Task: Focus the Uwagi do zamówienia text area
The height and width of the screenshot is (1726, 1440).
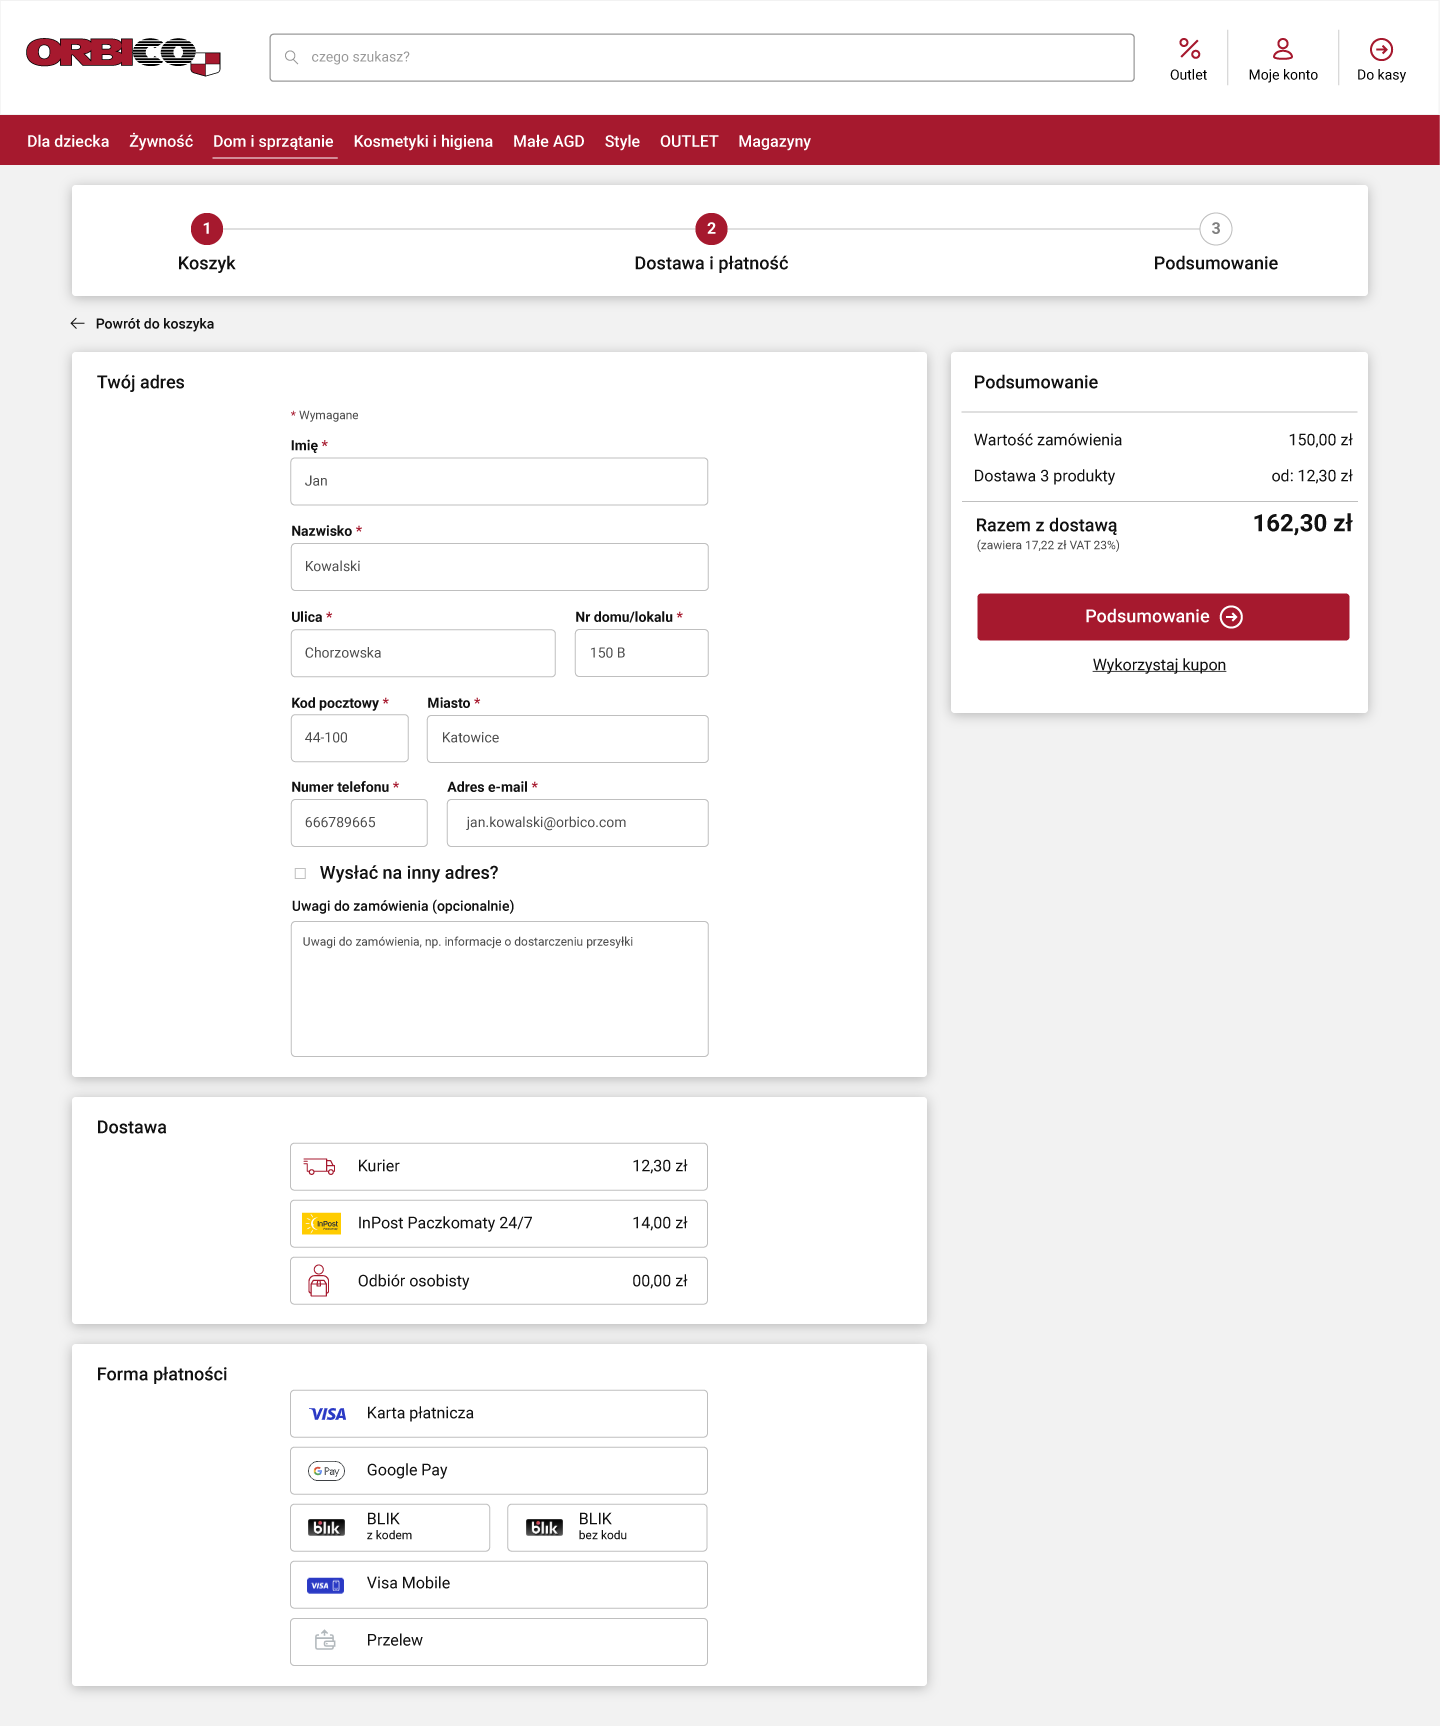Action: (x=499, y=988)
